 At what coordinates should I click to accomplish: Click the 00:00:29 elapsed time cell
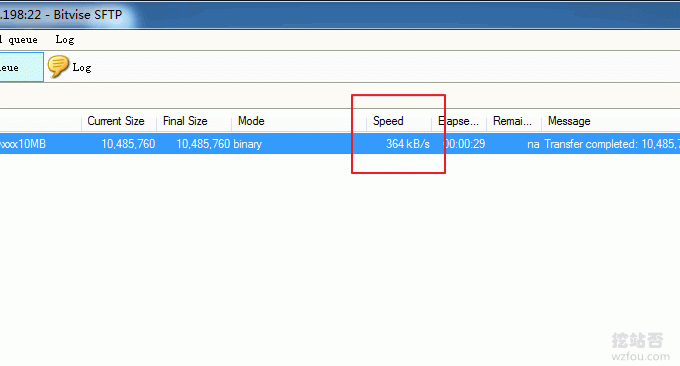(464, 144)
